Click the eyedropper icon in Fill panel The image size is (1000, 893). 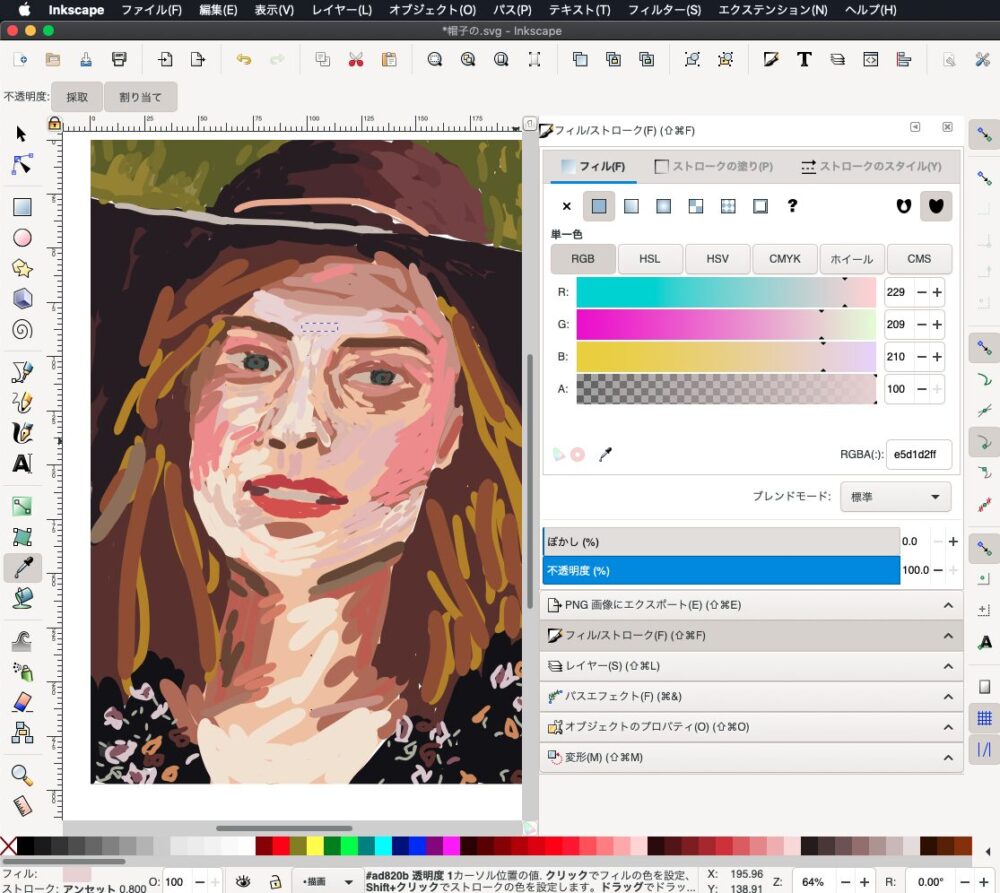point(605,455)
